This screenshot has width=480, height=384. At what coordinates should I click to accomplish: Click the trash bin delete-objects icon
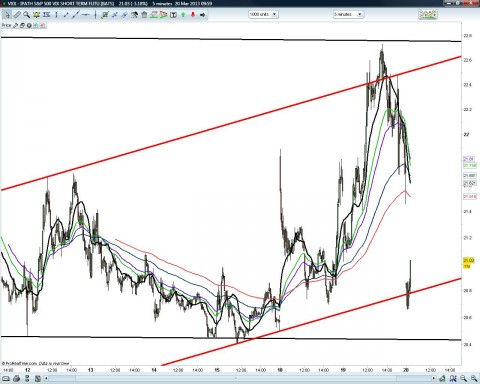coord(144,15)
